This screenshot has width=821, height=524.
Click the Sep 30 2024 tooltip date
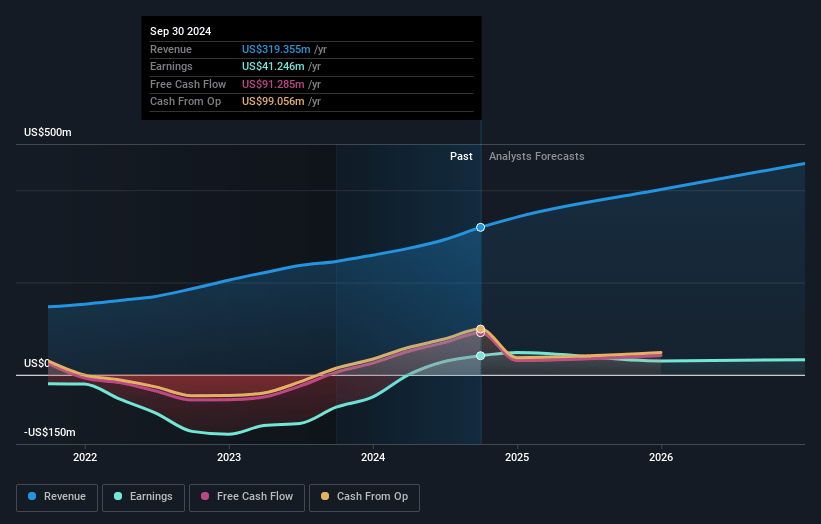coord(181,31)
